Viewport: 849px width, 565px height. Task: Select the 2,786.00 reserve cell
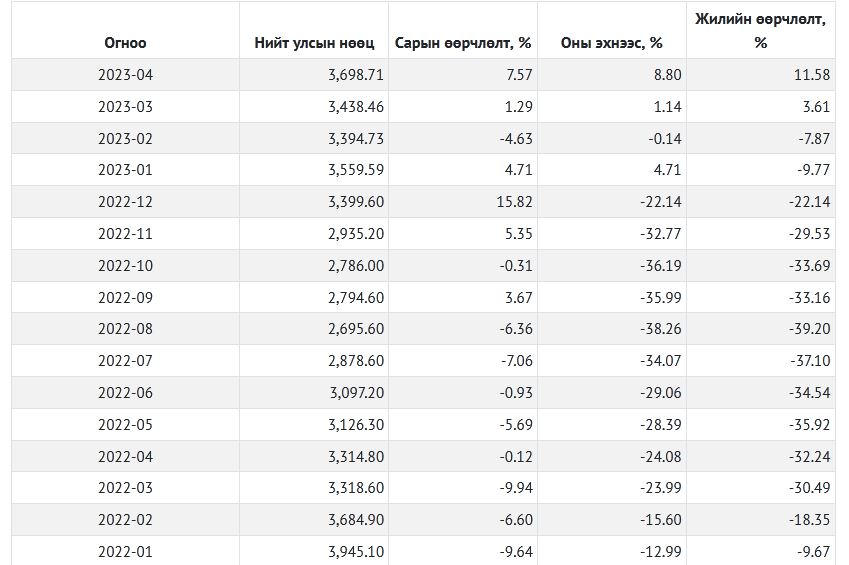[355, 266]
